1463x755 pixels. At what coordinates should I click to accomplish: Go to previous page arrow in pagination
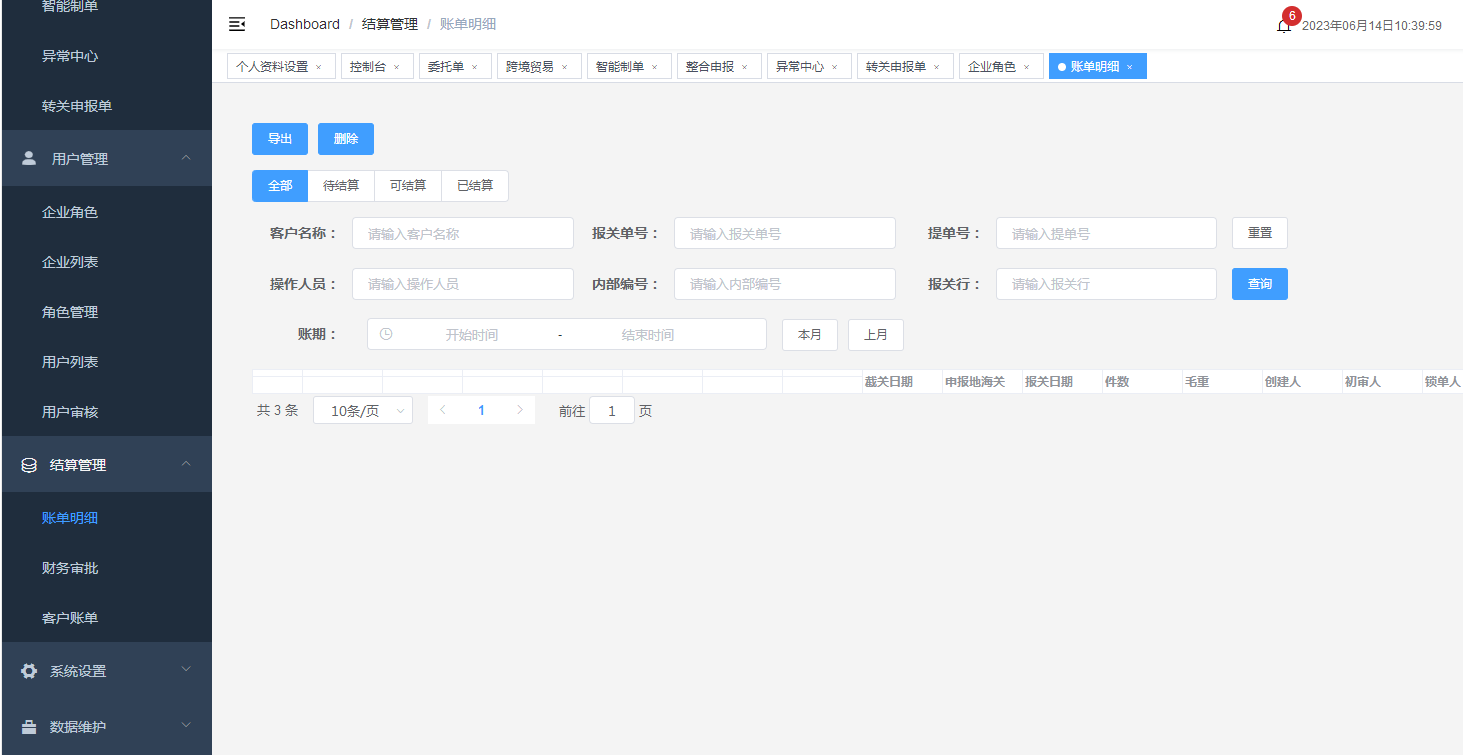tap(443, 410)
